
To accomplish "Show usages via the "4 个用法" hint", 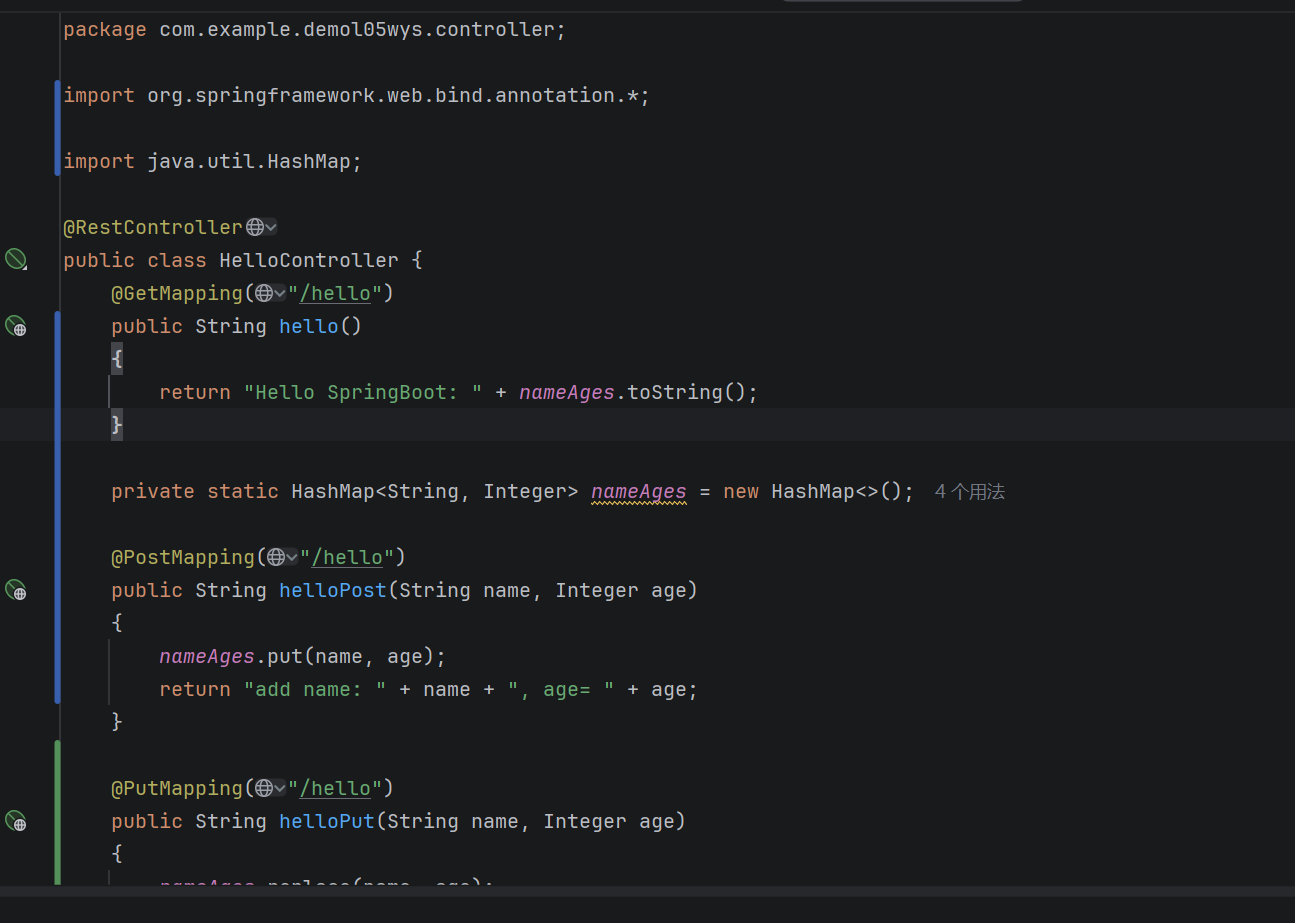I will coord(969,491).
